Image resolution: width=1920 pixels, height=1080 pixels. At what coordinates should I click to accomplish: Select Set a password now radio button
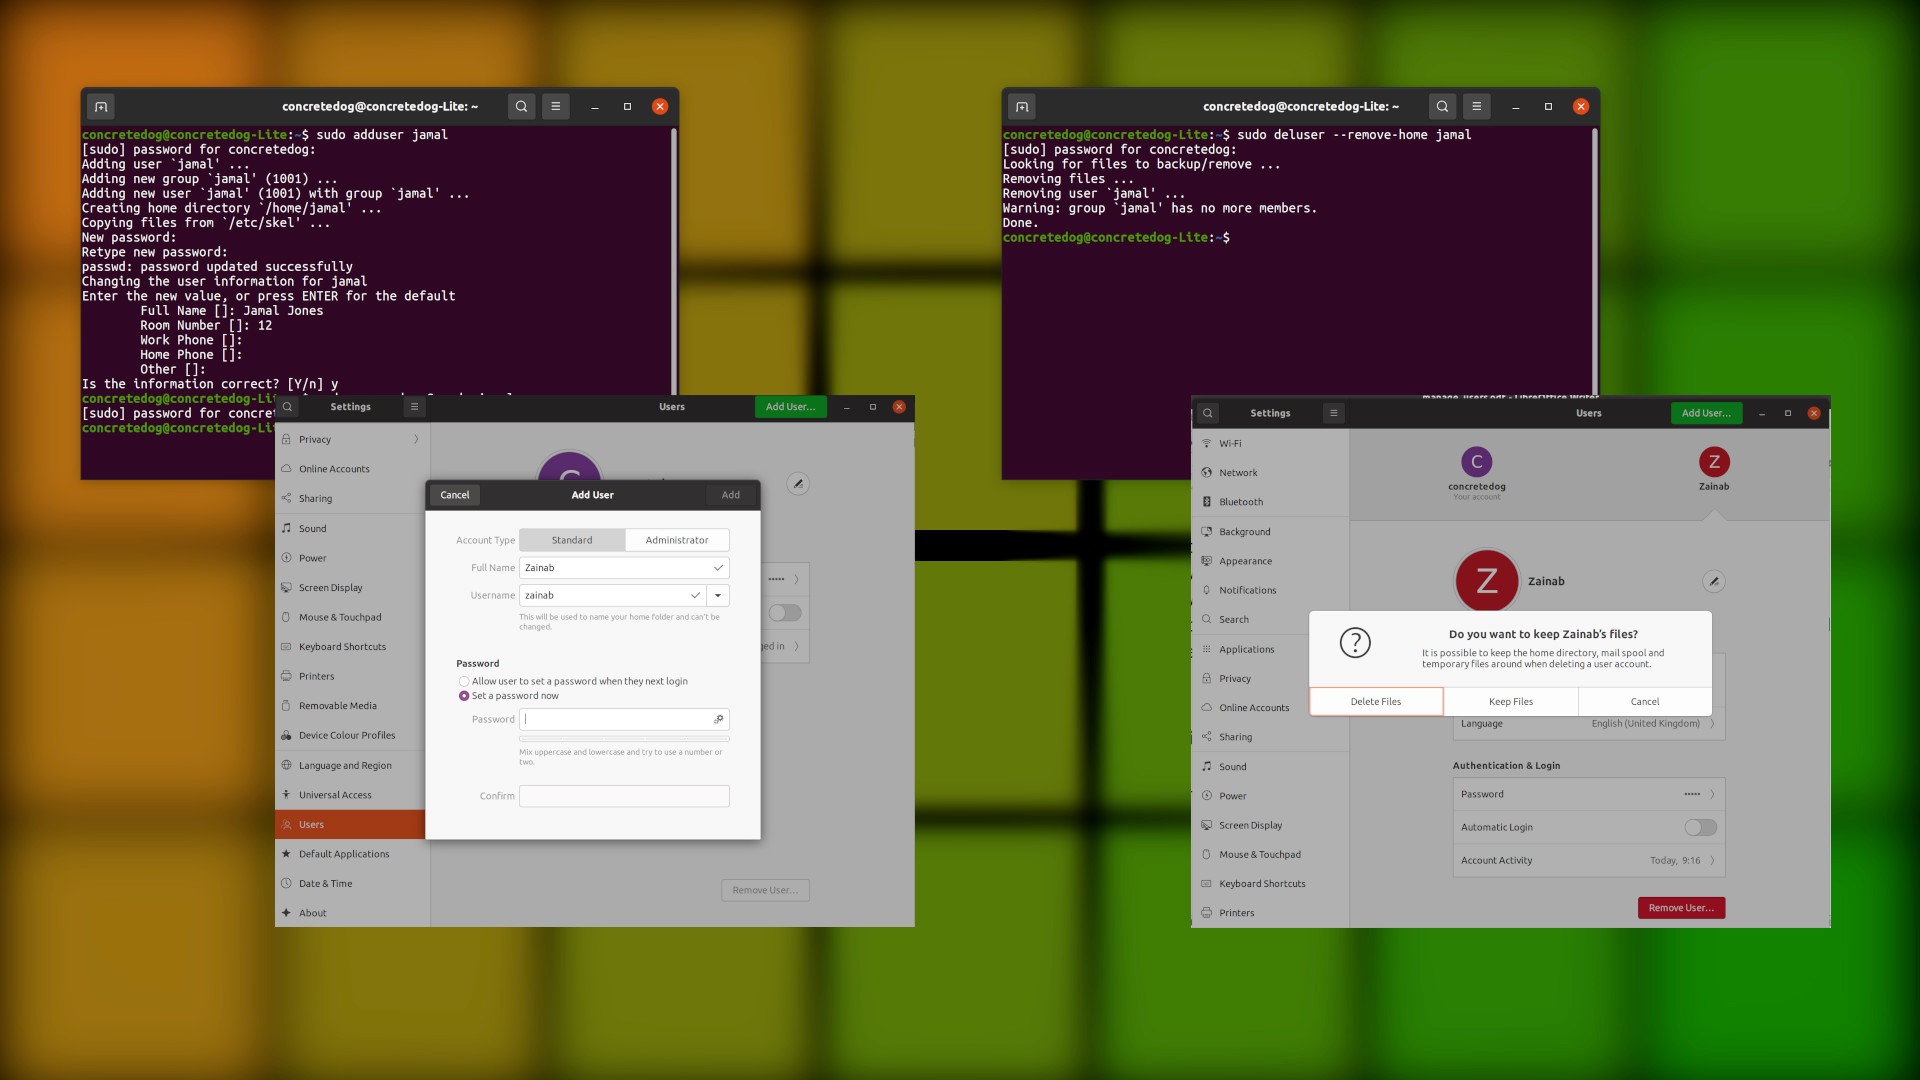click(463, 696)
